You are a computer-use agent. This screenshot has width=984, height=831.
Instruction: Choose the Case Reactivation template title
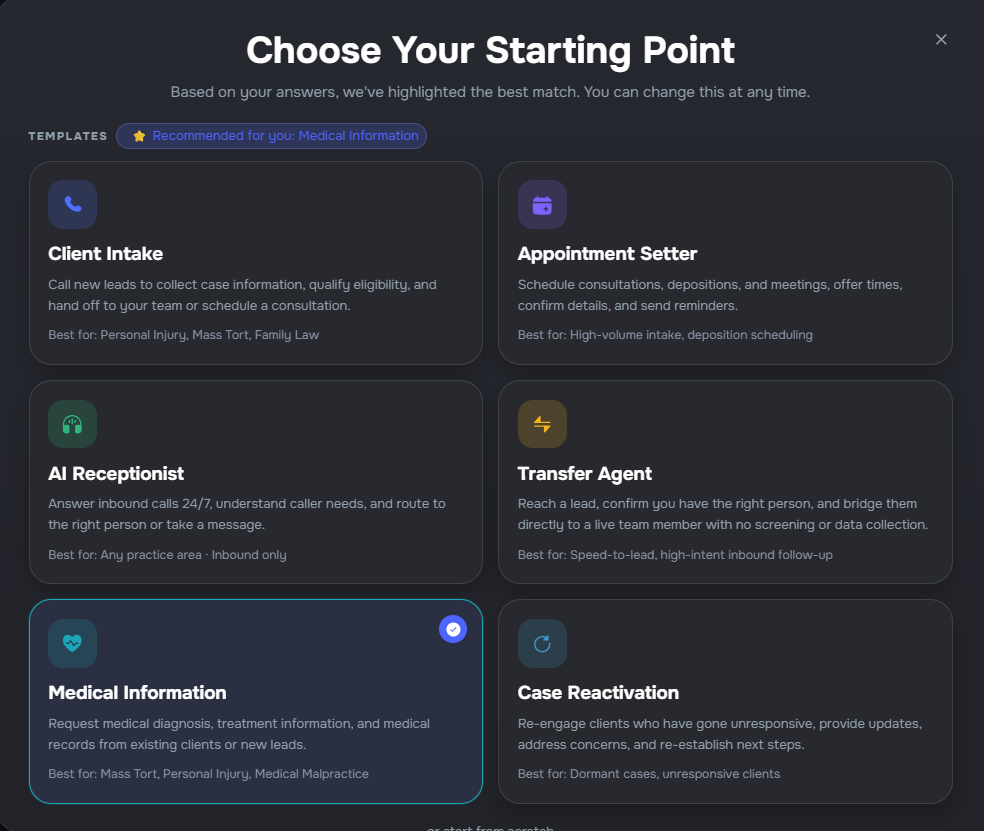click(x=598, y=692)
